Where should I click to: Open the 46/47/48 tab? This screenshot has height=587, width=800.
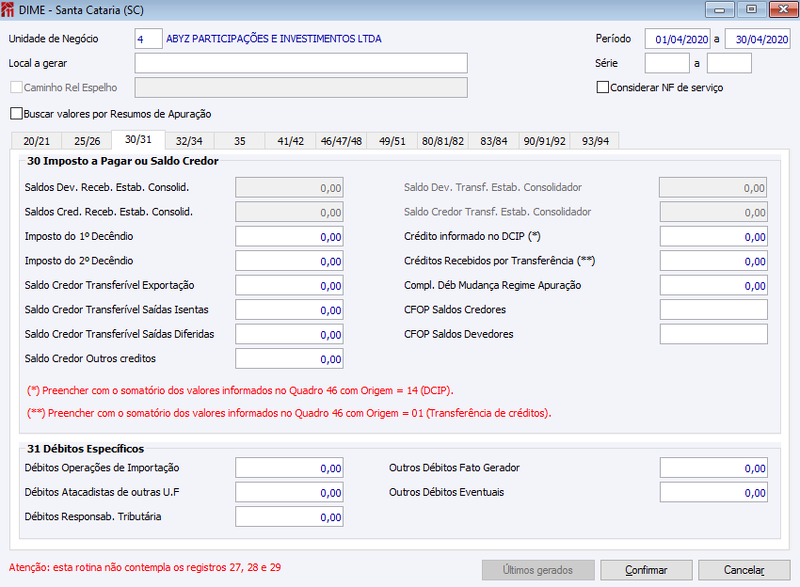(341, 141)
